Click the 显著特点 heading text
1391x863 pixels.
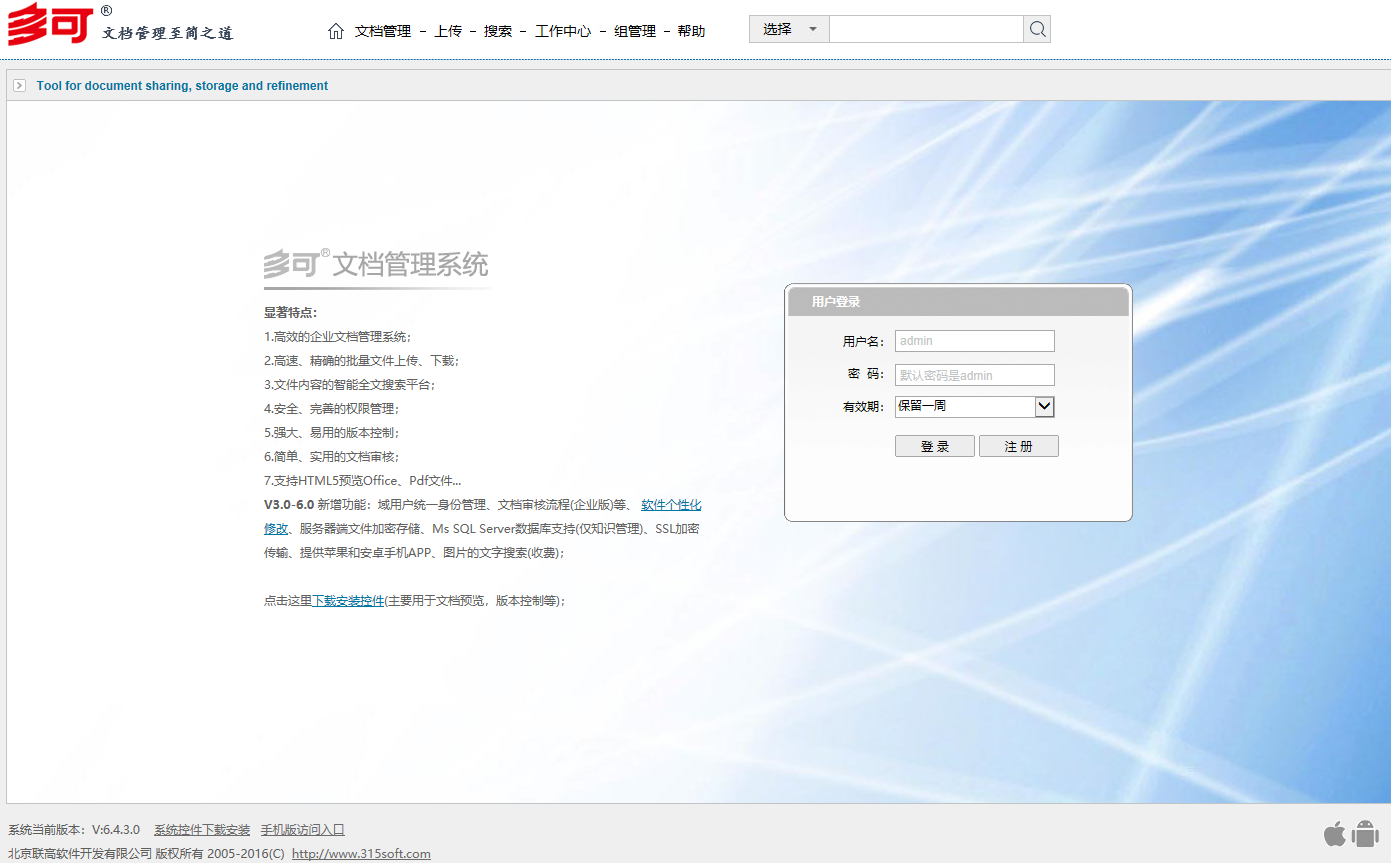[291, 313]
